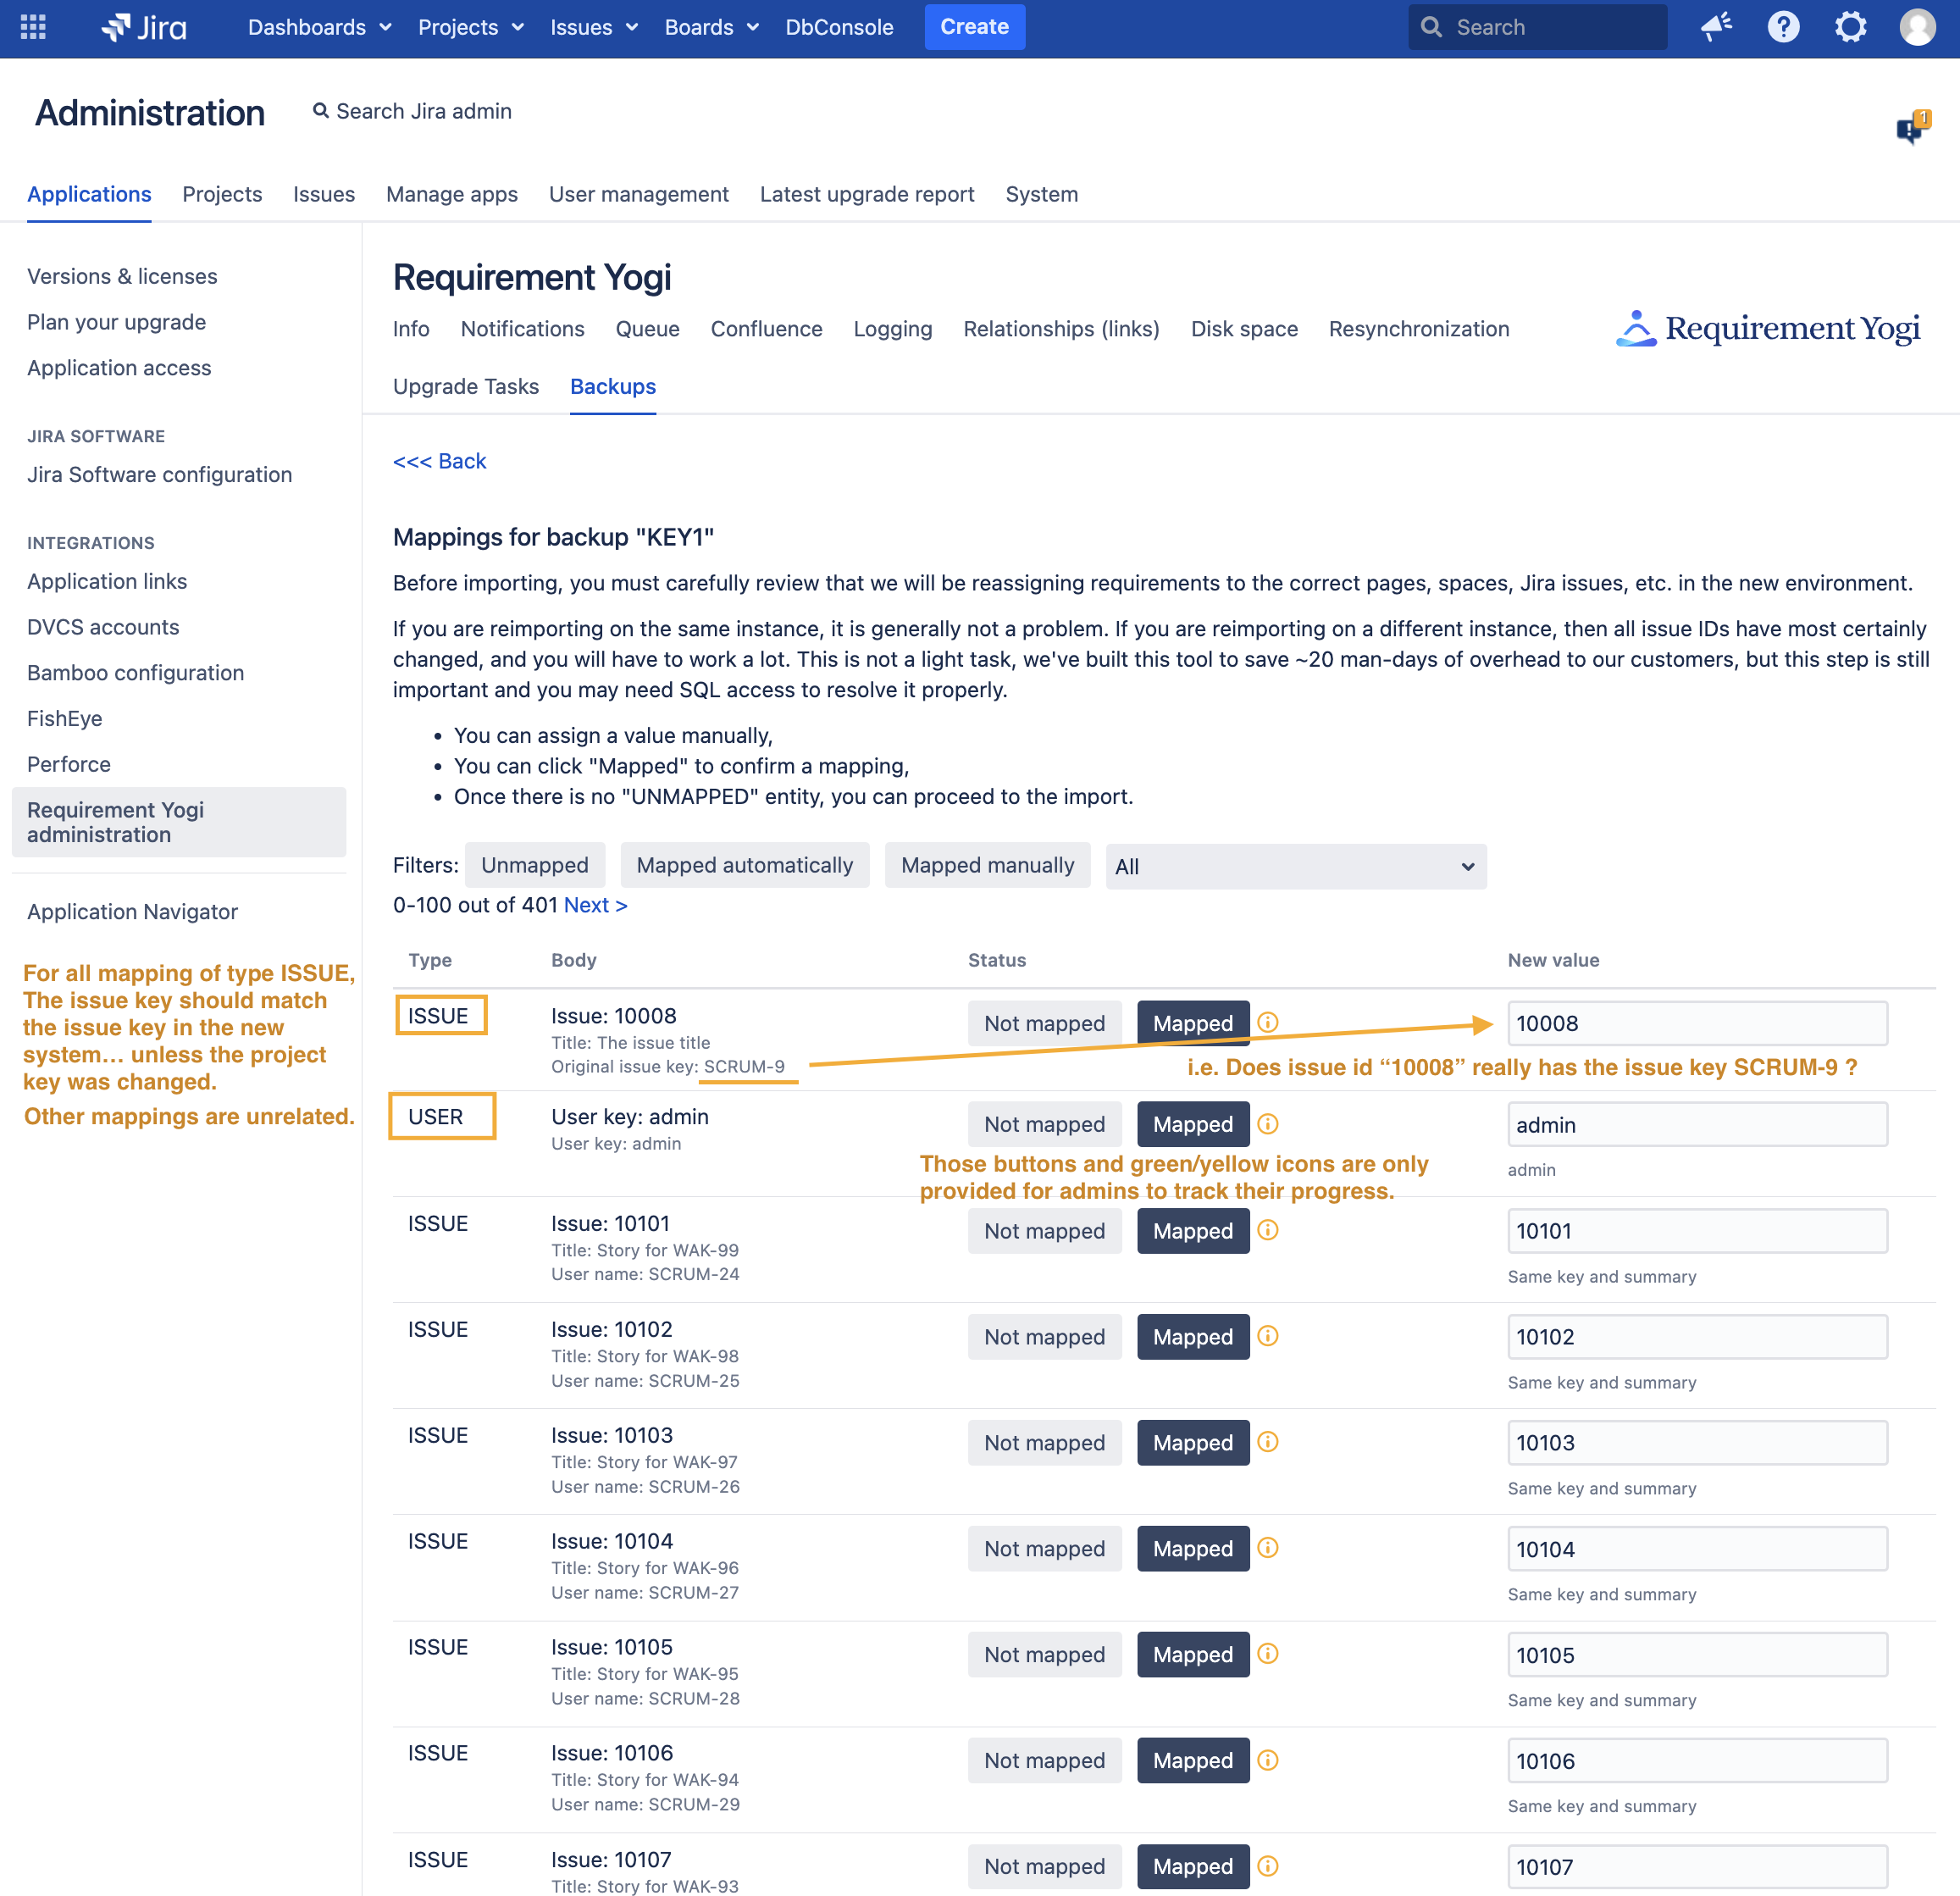Image resolution: width=1960 pixels, height=1896 pixels.
Task: Click the admin notification speech-bubble icon
Action: 1911,128
